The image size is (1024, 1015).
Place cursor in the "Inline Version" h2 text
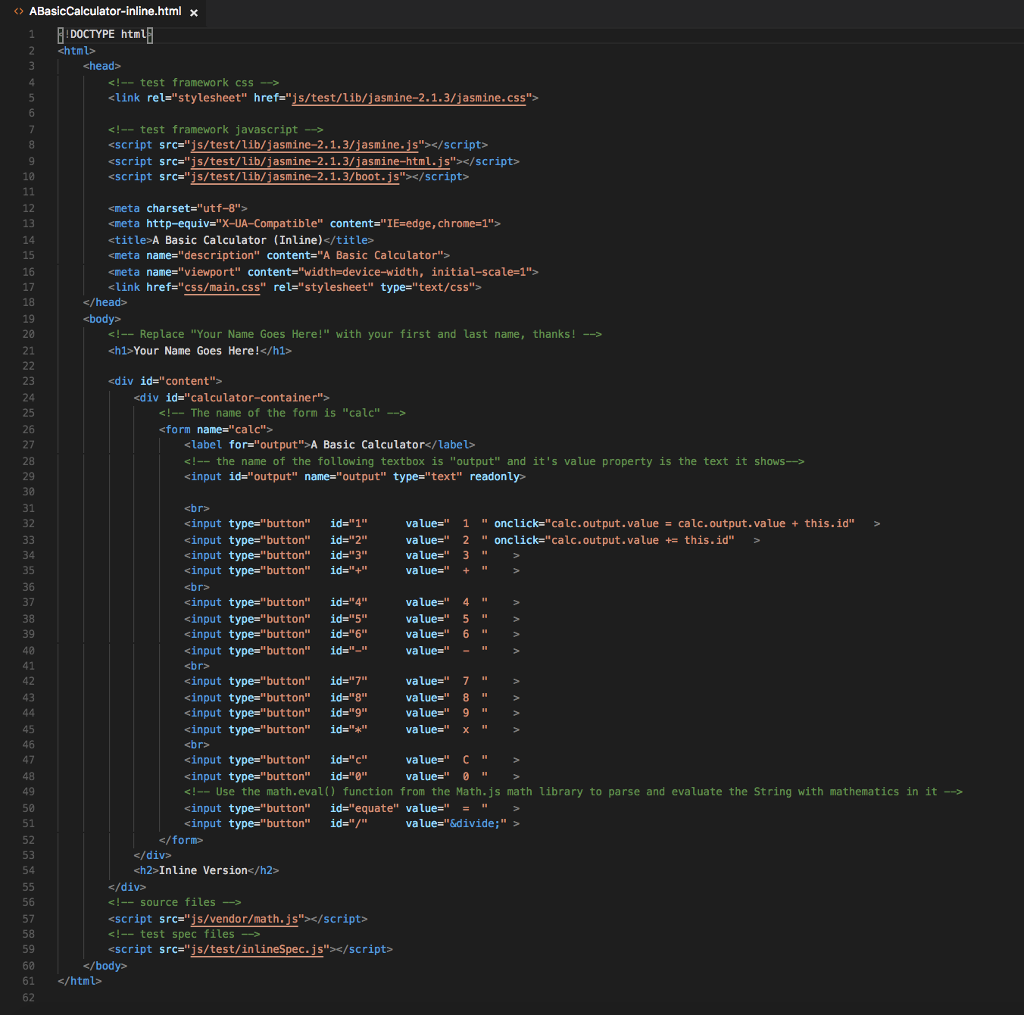tap(203, 870)
